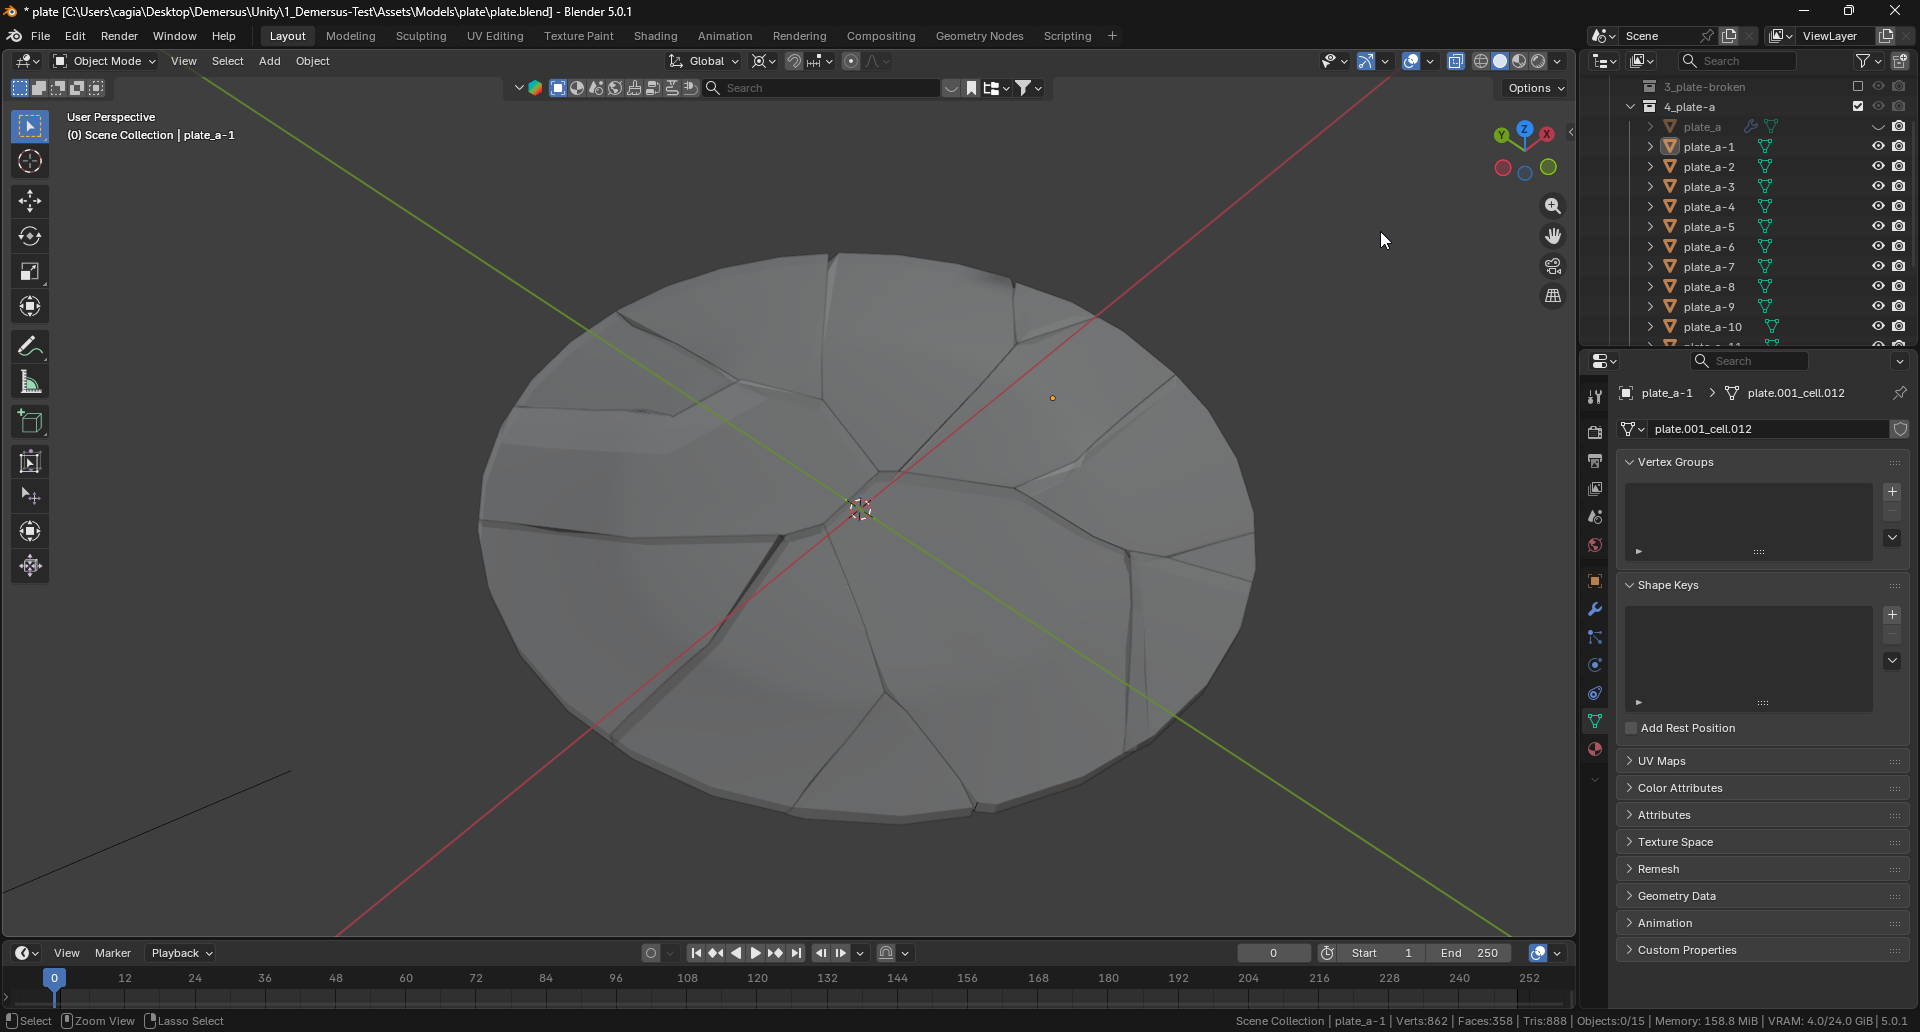Open the Modifier Properties wrench tab
Viewport: 1920px width, 1032px height.
1595,610
